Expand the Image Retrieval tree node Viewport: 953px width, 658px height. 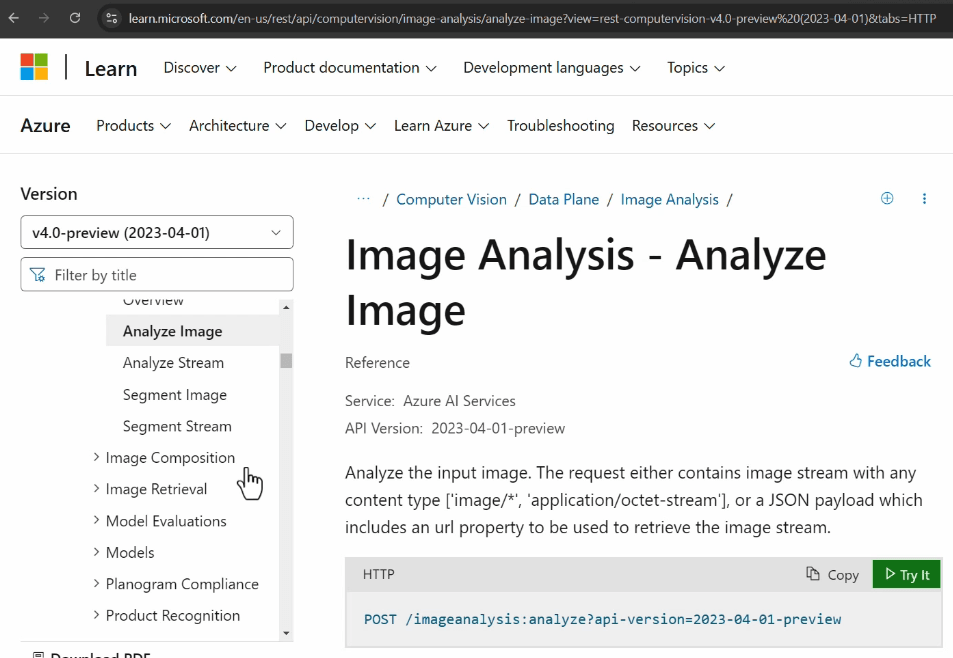(x=96, y=488)
